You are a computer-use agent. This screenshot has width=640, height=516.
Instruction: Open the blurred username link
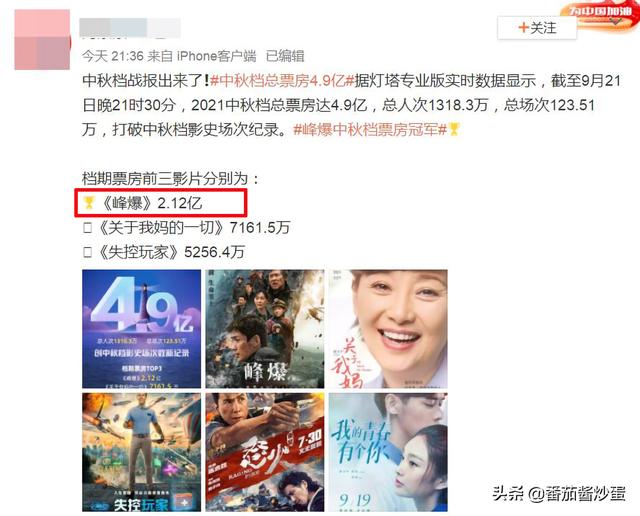coord(130,28)
